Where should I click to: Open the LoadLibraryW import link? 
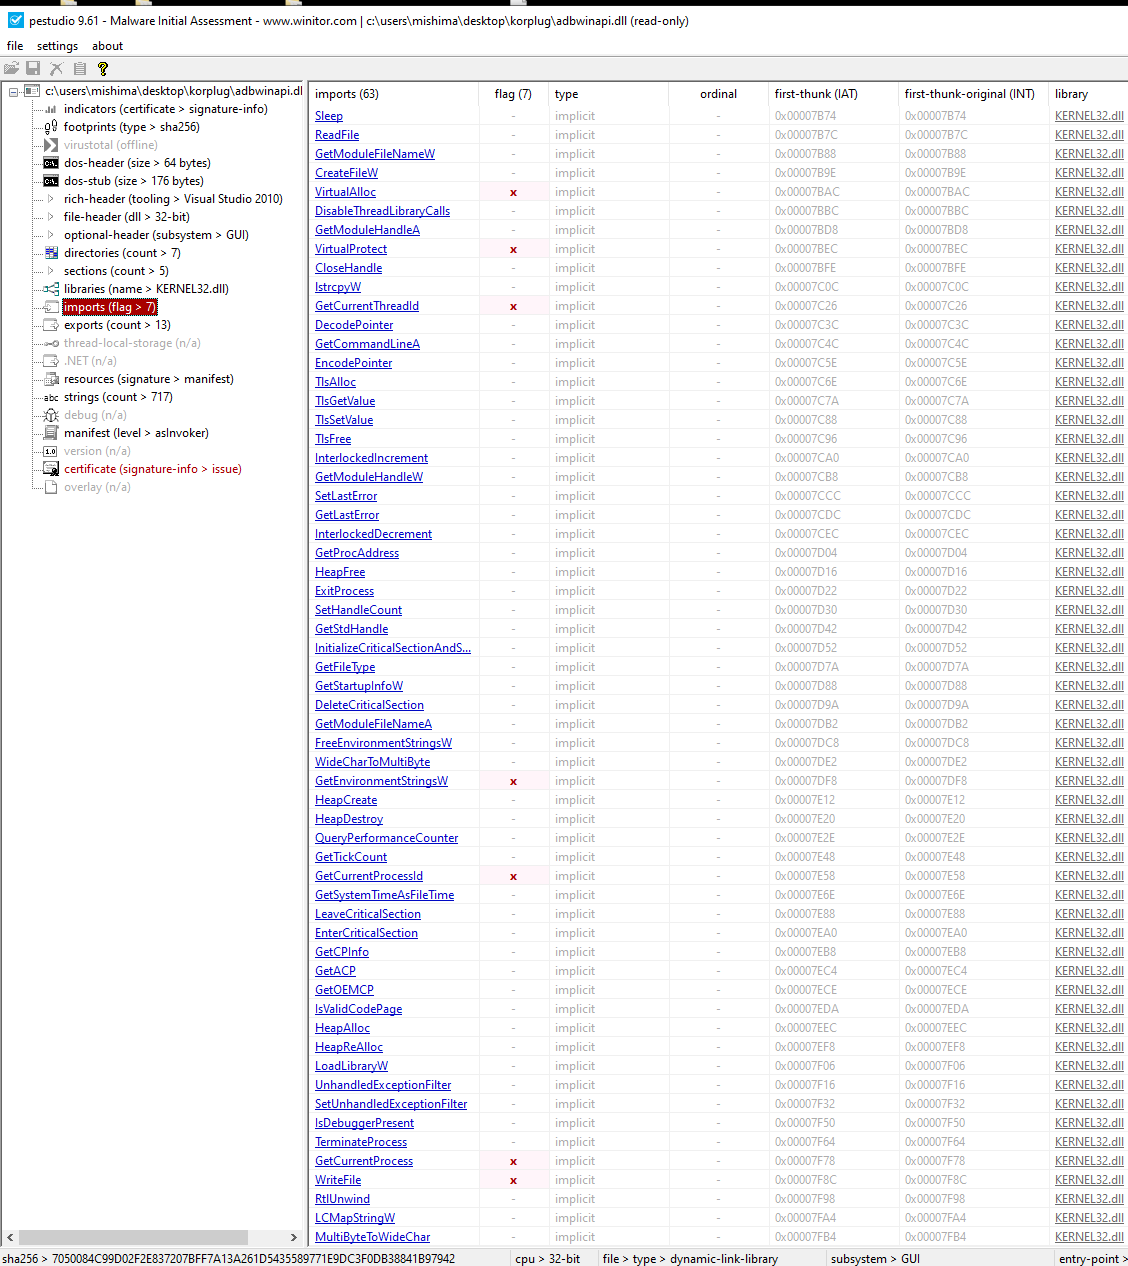click(351, 1066)
